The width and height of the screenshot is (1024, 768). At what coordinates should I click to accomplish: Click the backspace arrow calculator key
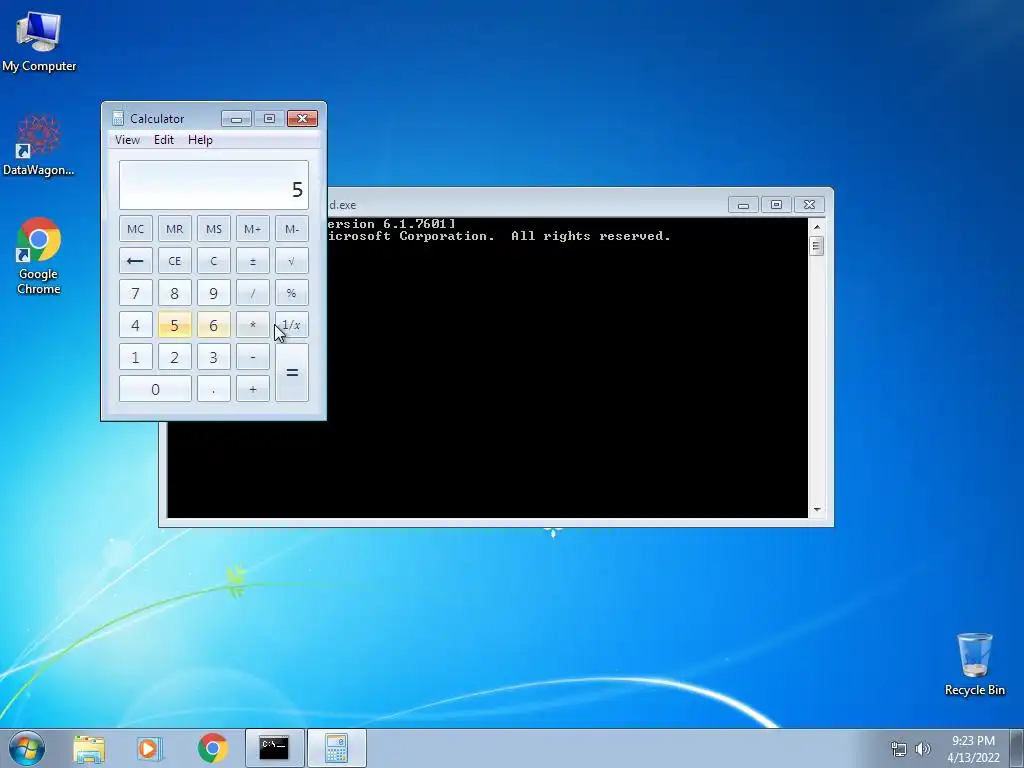pyautogui.click(x=136, y=261)
